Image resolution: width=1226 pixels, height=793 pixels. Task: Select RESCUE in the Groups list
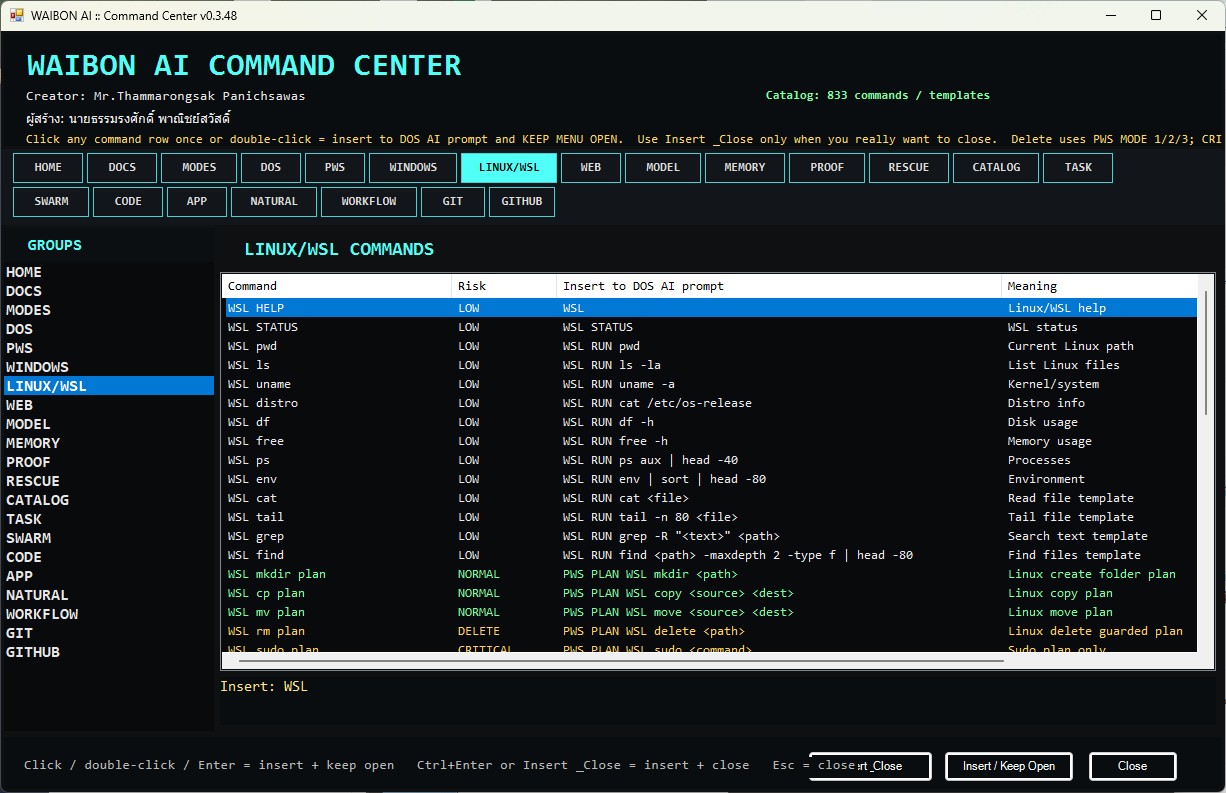[x=109, y=481]
